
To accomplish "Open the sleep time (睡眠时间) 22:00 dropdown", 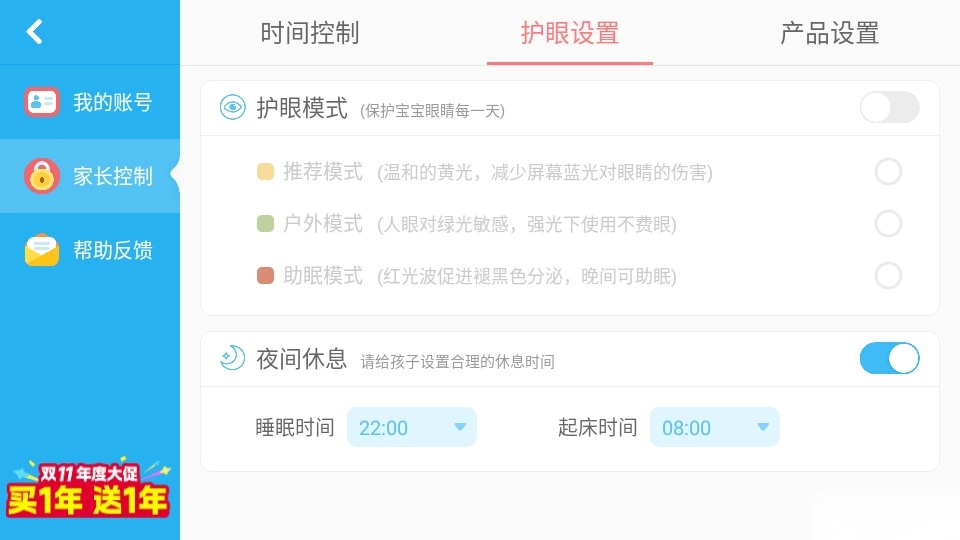I will click(x=412, y=427).
